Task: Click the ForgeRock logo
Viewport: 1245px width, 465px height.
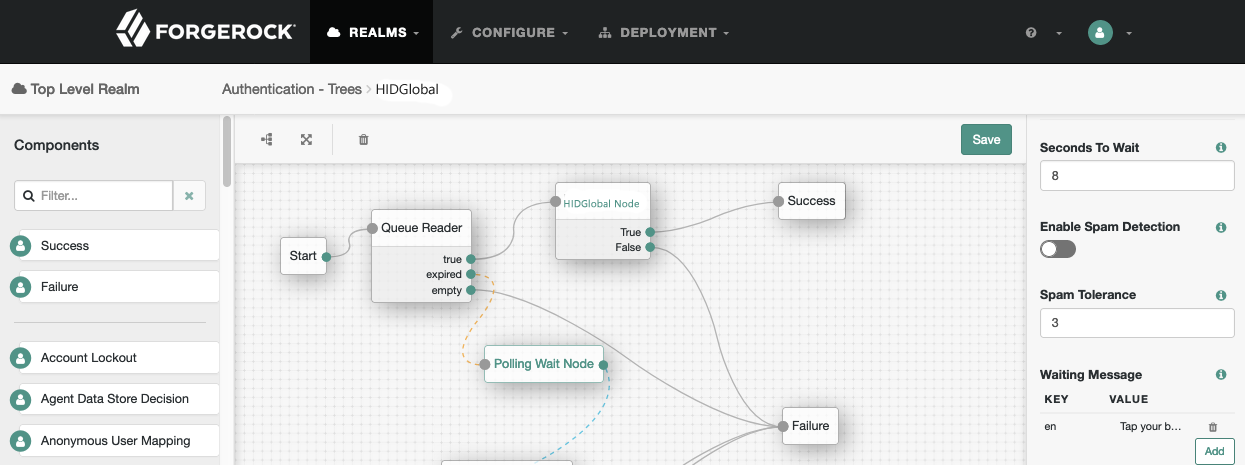Action: [x=205, y=31]
